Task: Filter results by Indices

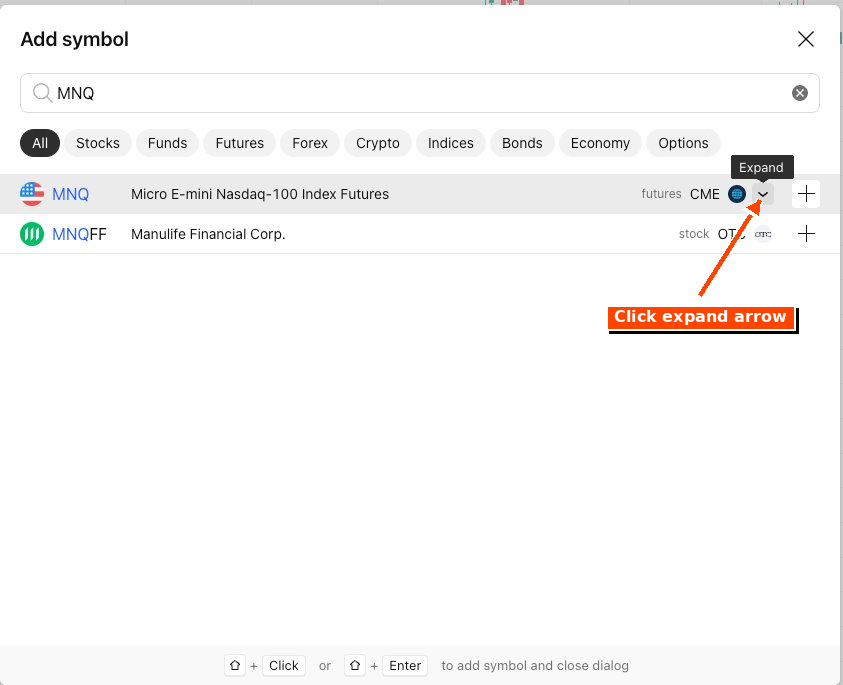Action: click(x=451, y=143)
